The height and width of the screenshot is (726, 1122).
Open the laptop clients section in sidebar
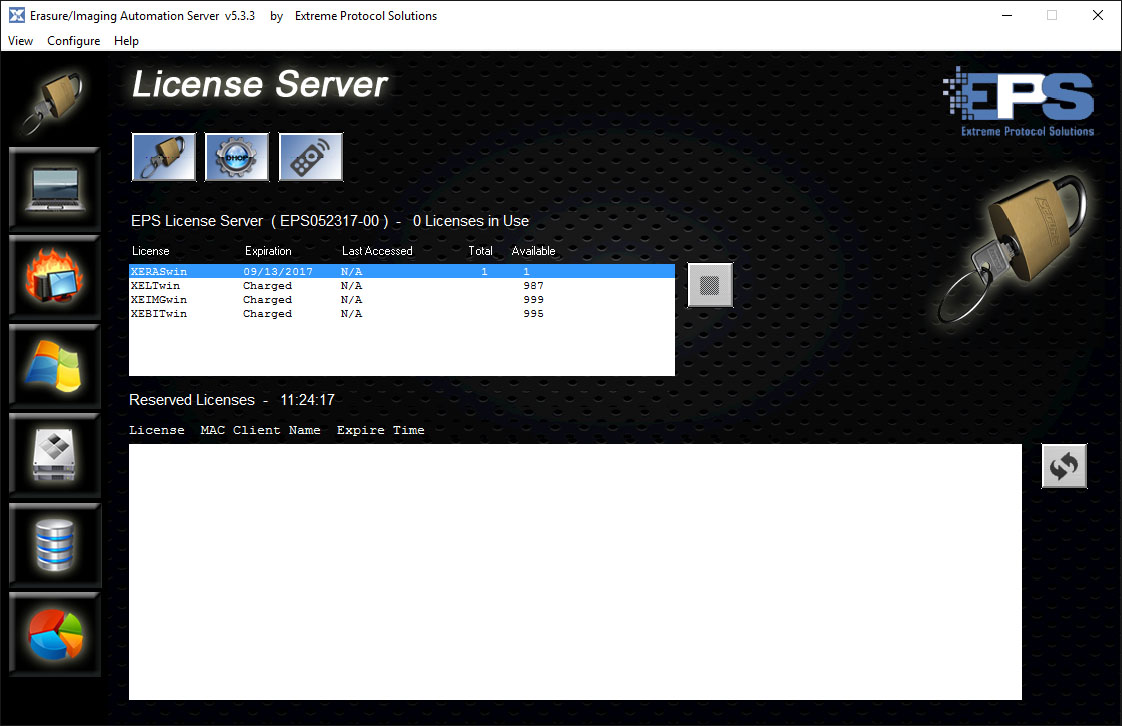pyautogui.click(x=55, y=190)
